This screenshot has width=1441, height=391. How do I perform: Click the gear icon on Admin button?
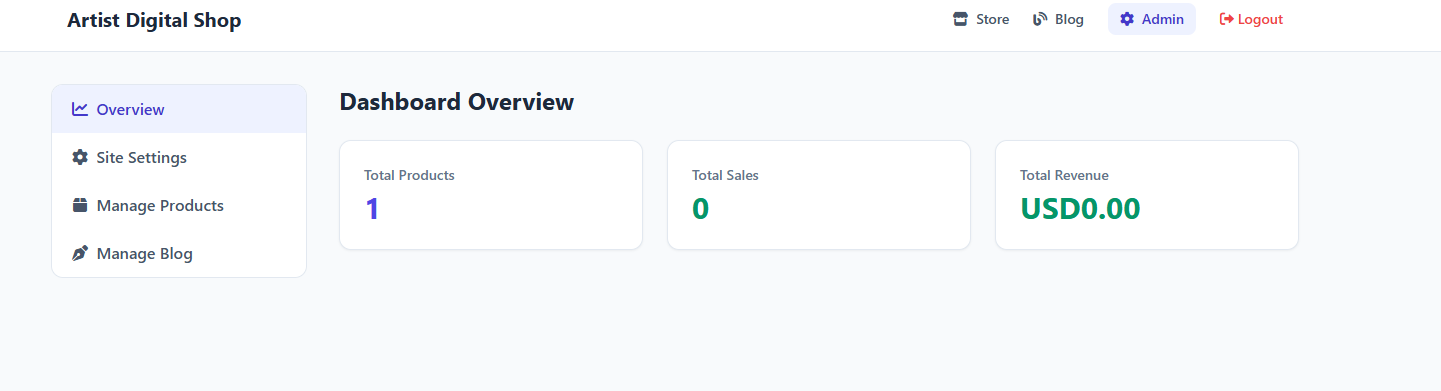[x=1127, y=19]
